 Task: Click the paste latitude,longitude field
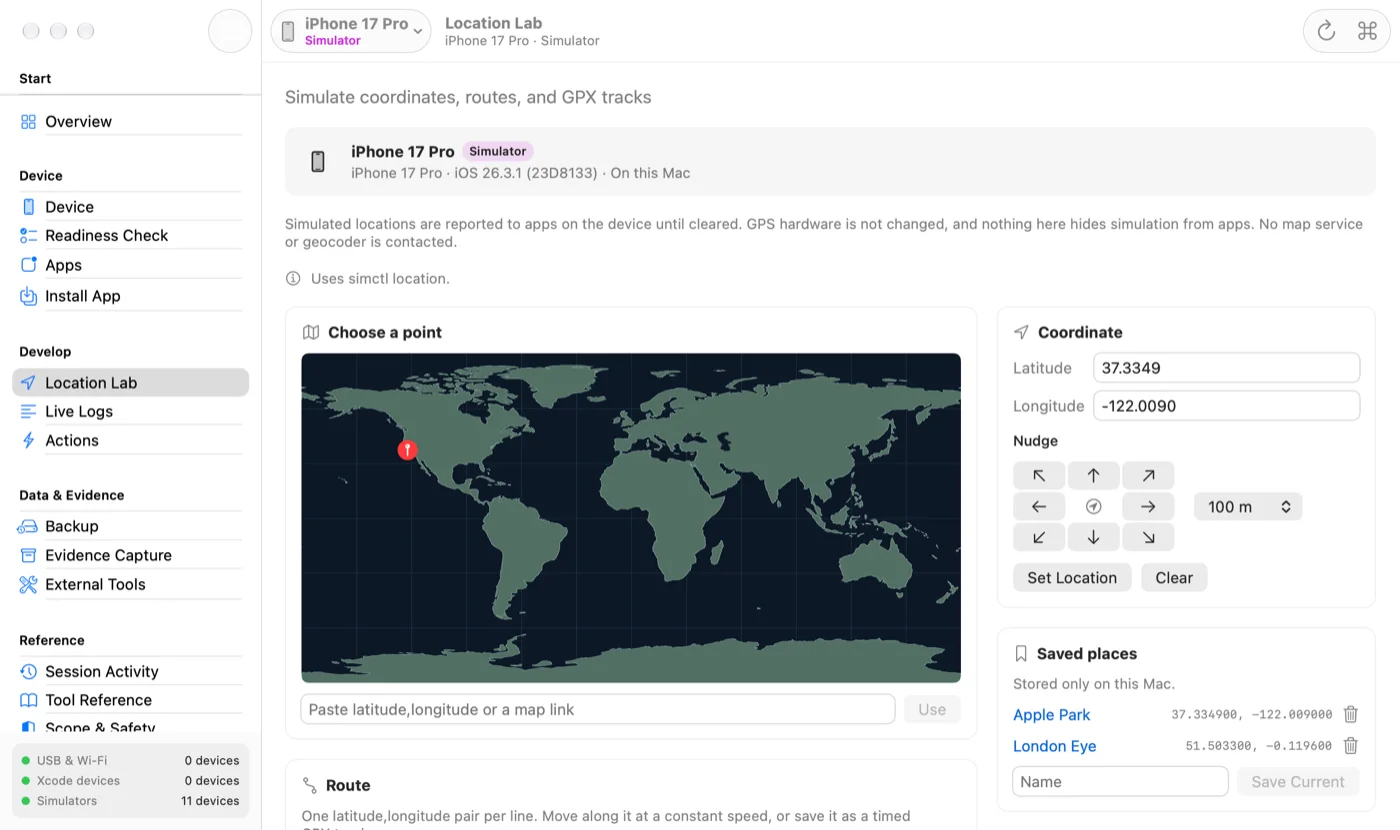pyautogui.click(x=598, y=709)
